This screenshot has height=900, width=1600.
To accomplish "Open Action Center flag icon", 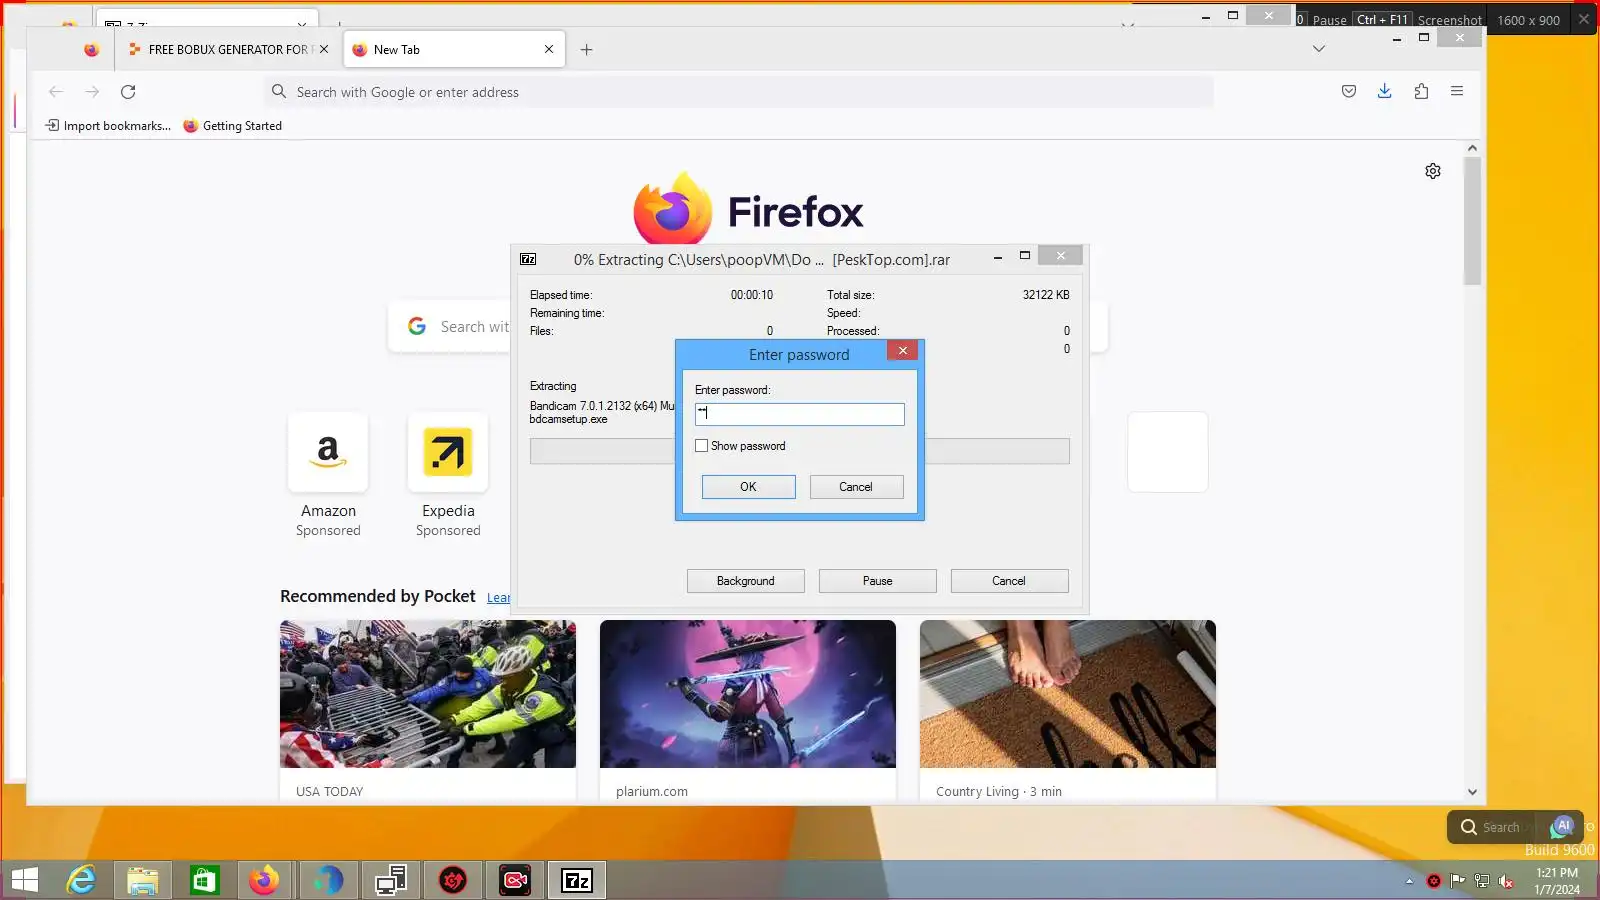I will tap(1458, 881).
